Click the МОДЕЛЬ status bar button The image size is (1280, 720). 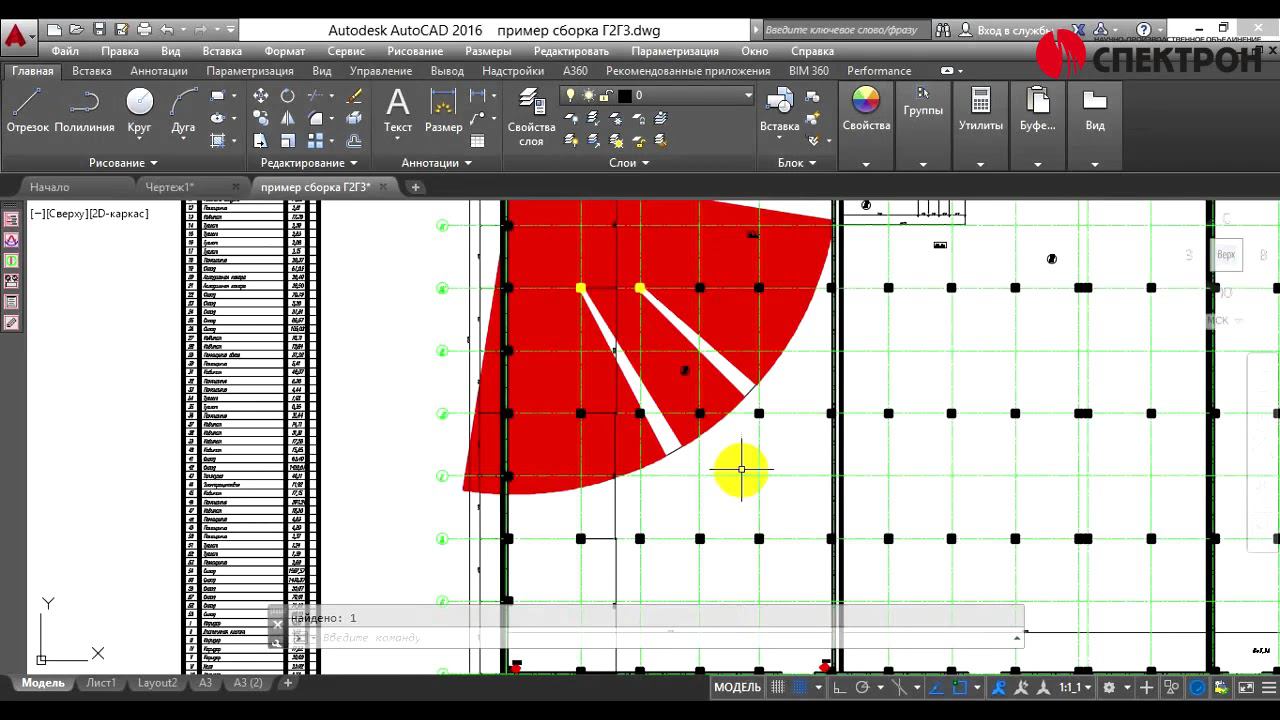[737, 687]
